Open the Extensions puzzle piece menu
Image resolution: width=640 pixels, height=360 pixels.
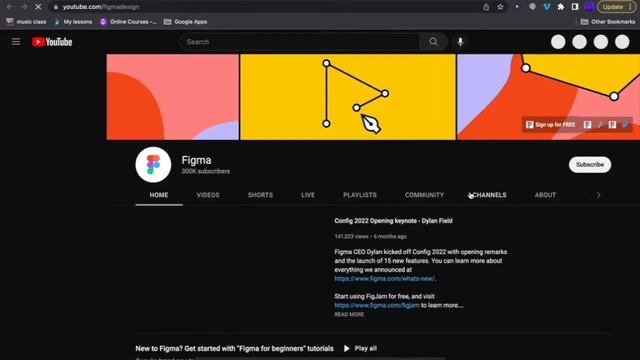pyautogui.click(x=561, y=7)
